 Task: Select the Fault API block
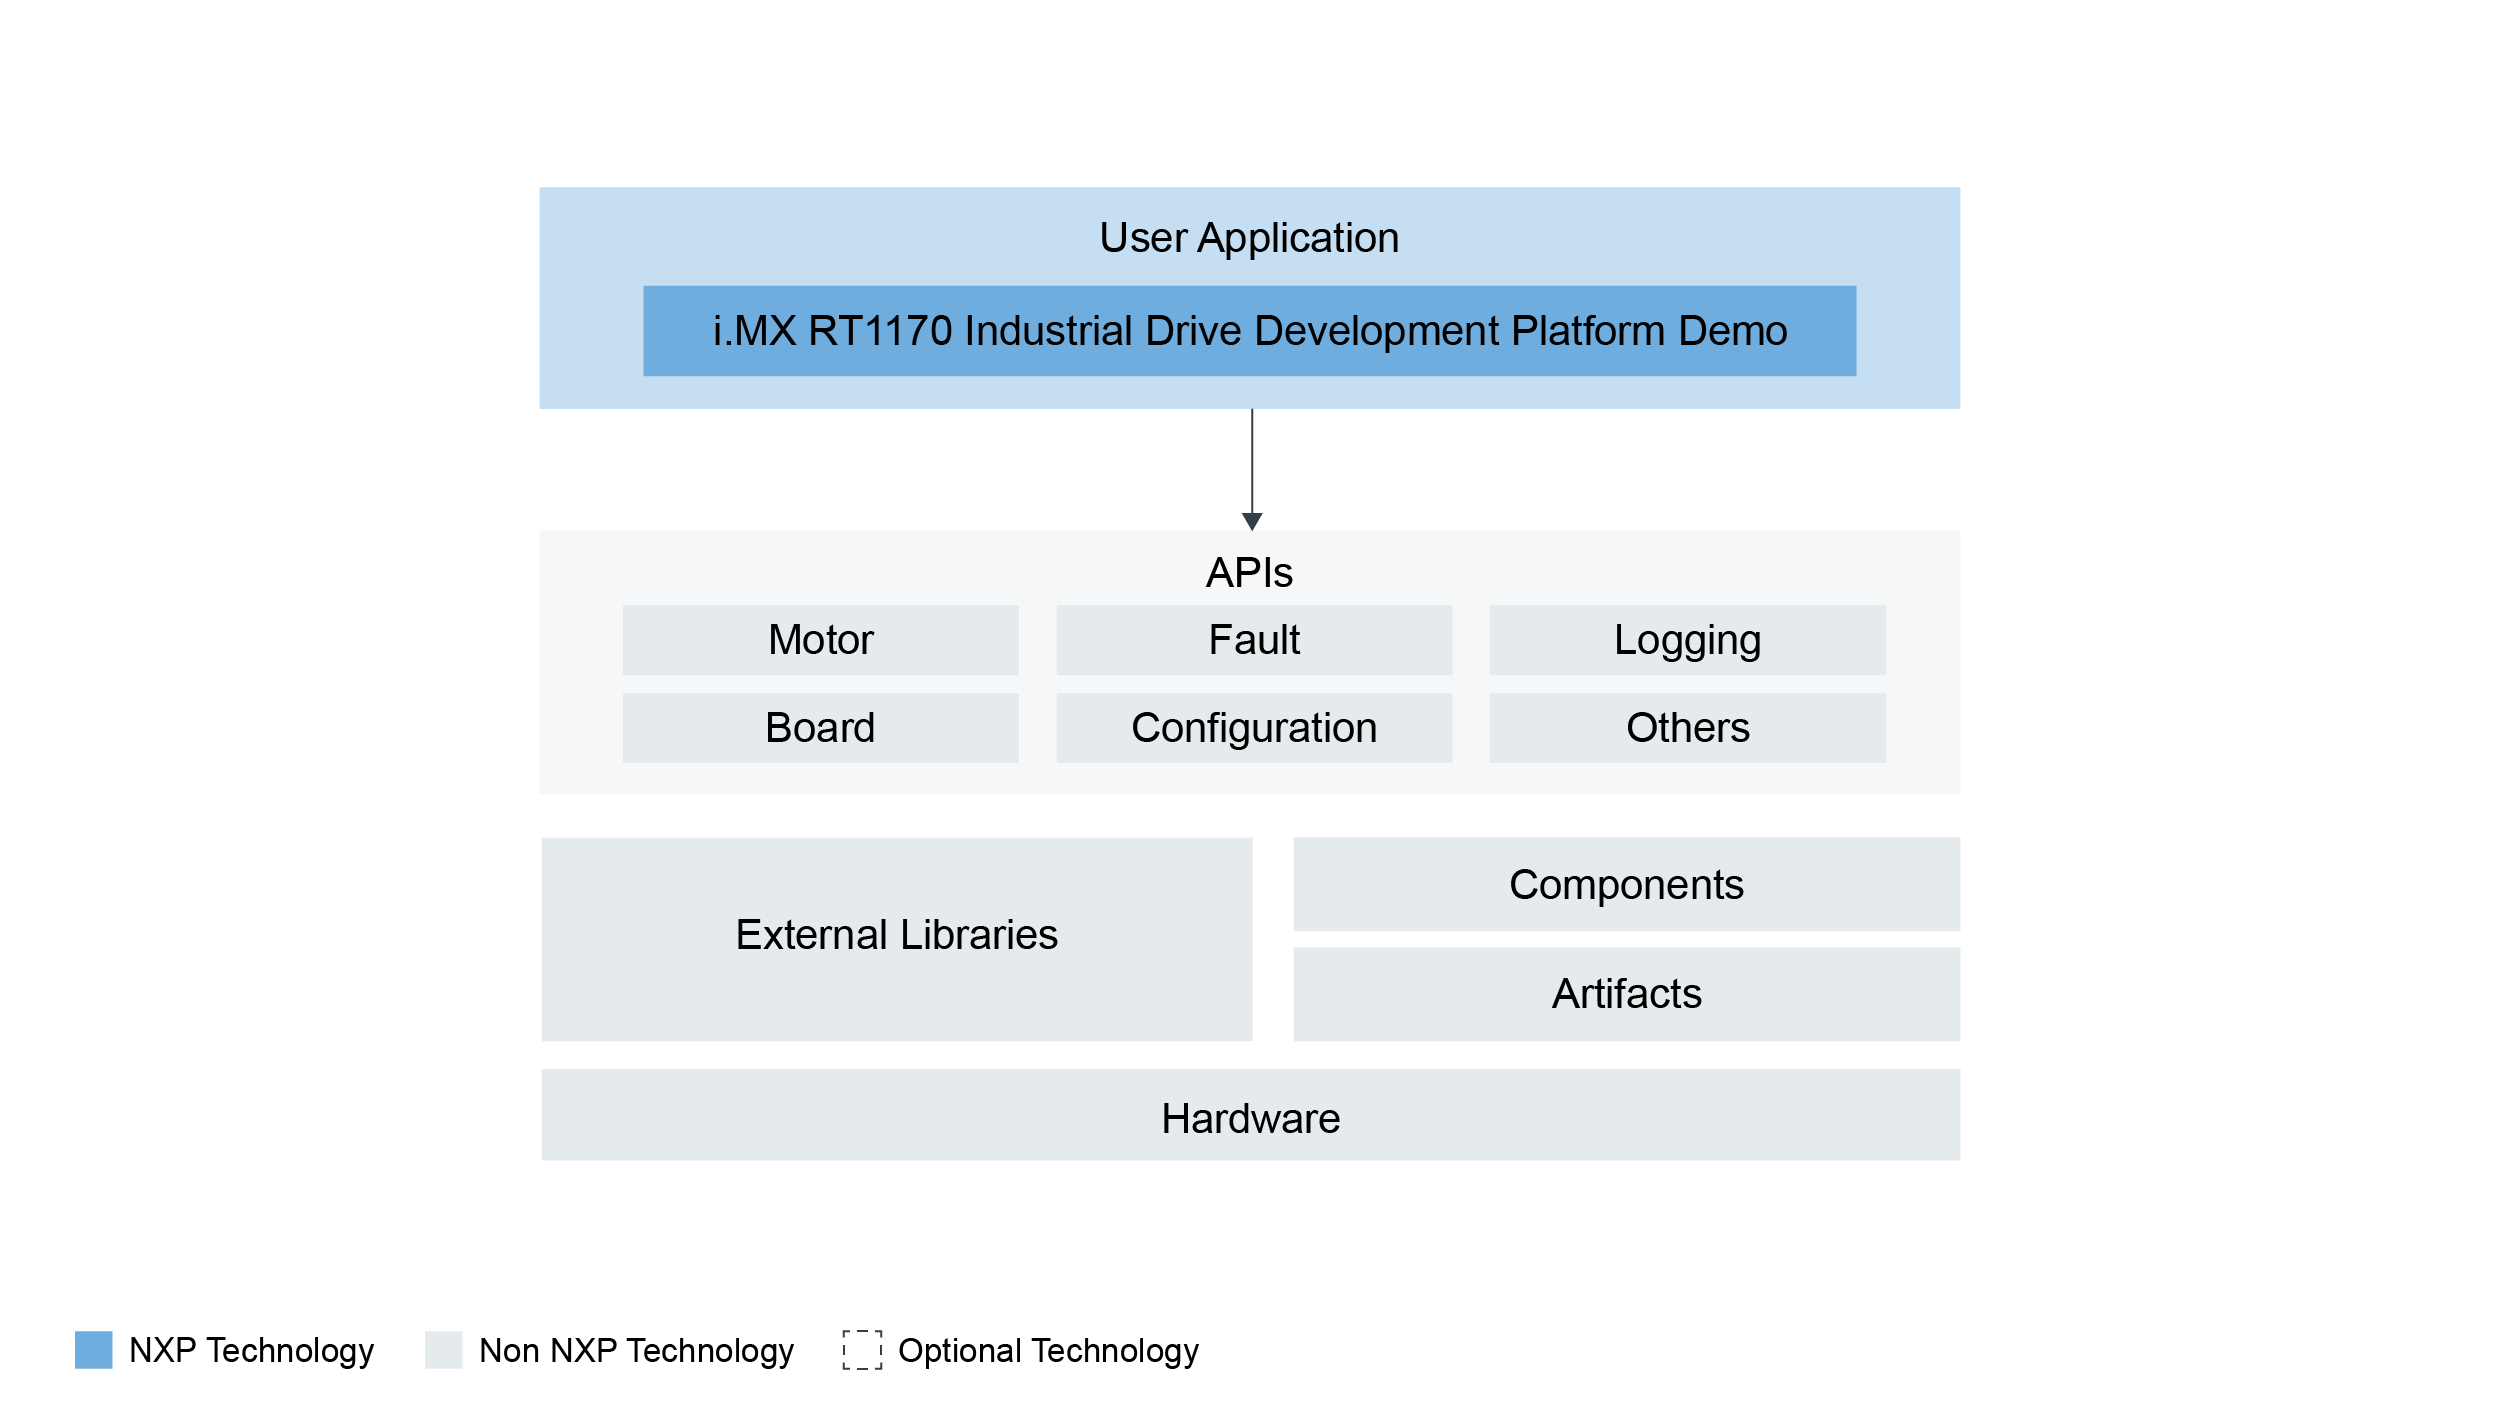[x=1254, y=640]
